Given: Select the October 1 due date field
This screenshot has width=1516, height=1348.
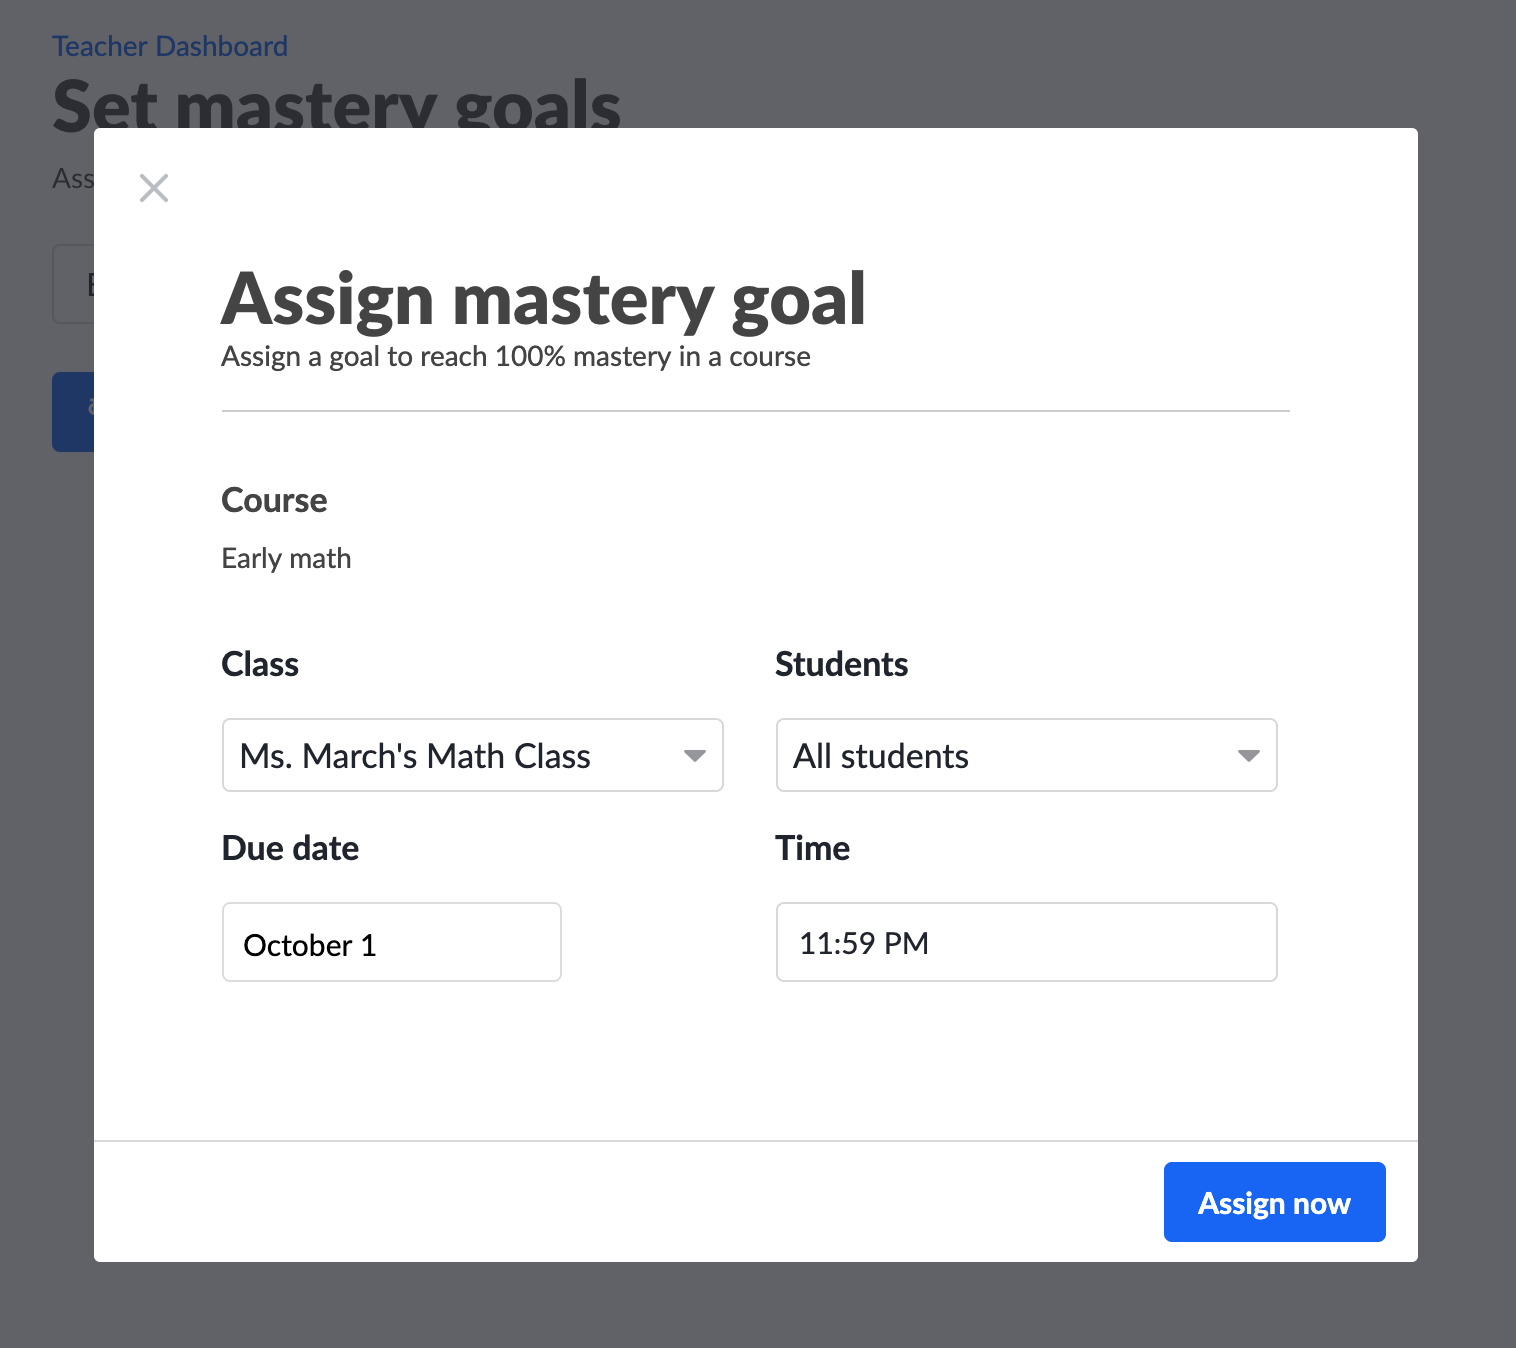Looking at the screenshot, I should pos(391,943).
